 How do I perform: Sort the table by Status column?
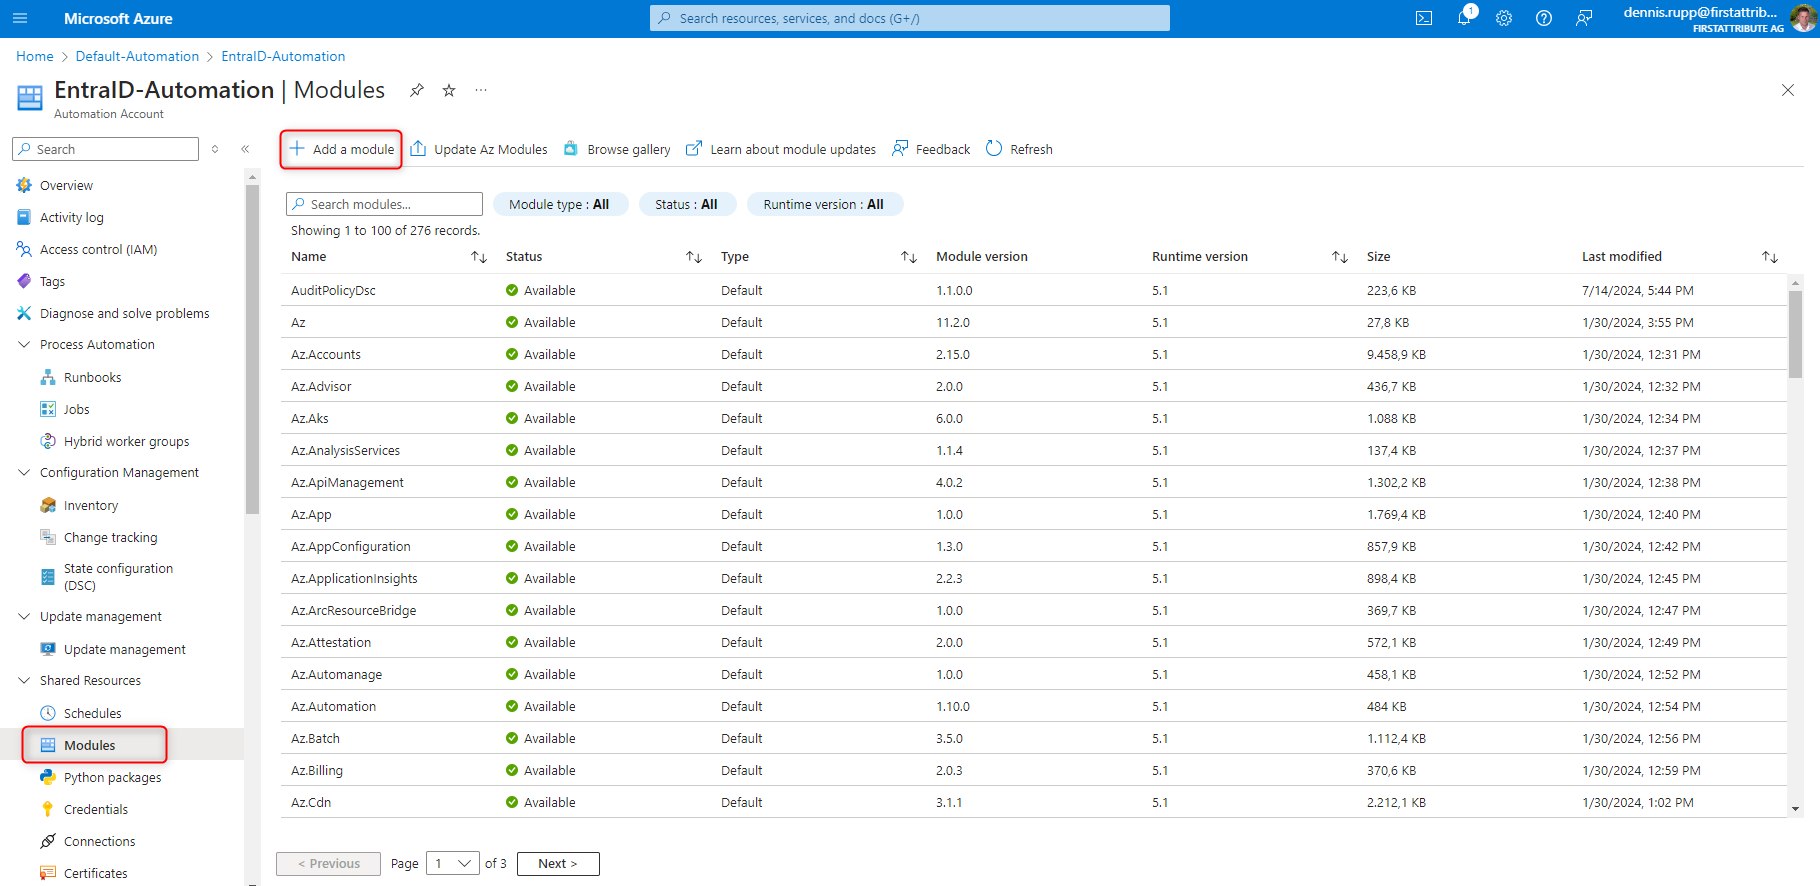[694, 257]
